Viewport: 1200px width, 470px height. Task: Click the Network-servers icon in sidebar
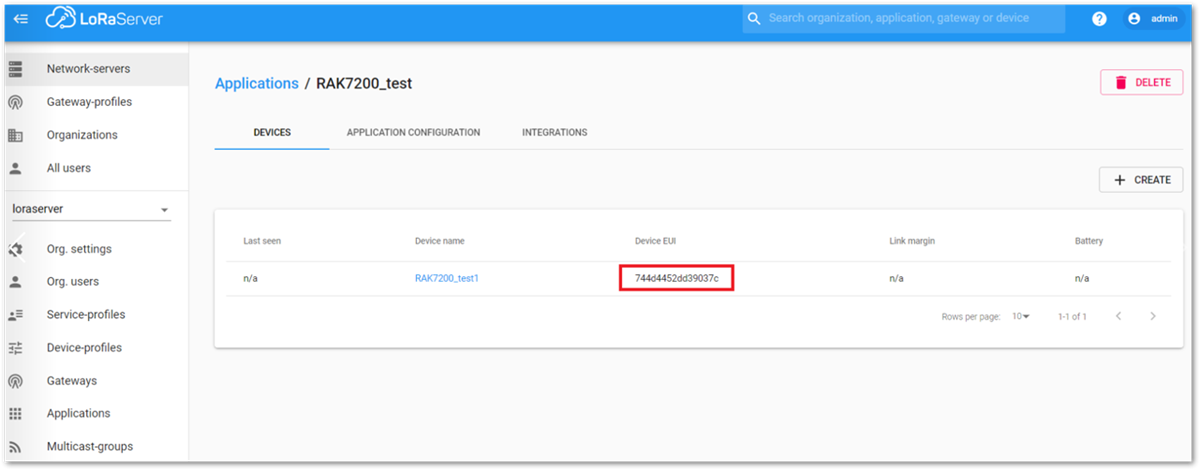[15, 69]
